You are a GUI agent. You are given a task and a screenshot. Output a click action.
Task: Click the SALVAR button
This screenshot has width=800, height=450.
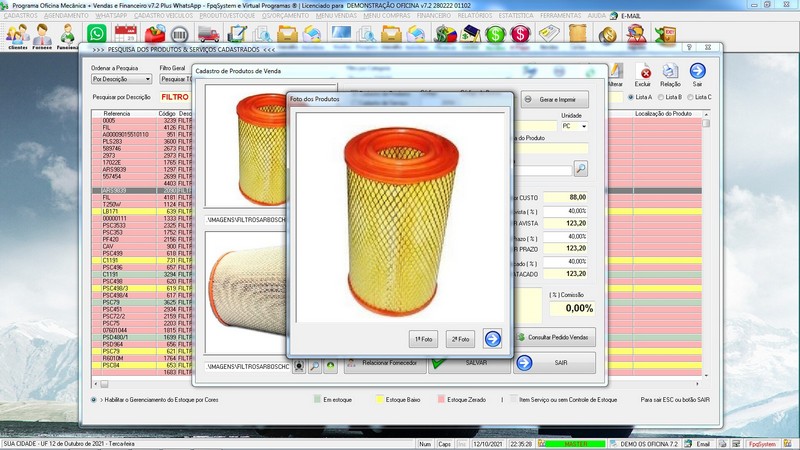tap(469, 363)
